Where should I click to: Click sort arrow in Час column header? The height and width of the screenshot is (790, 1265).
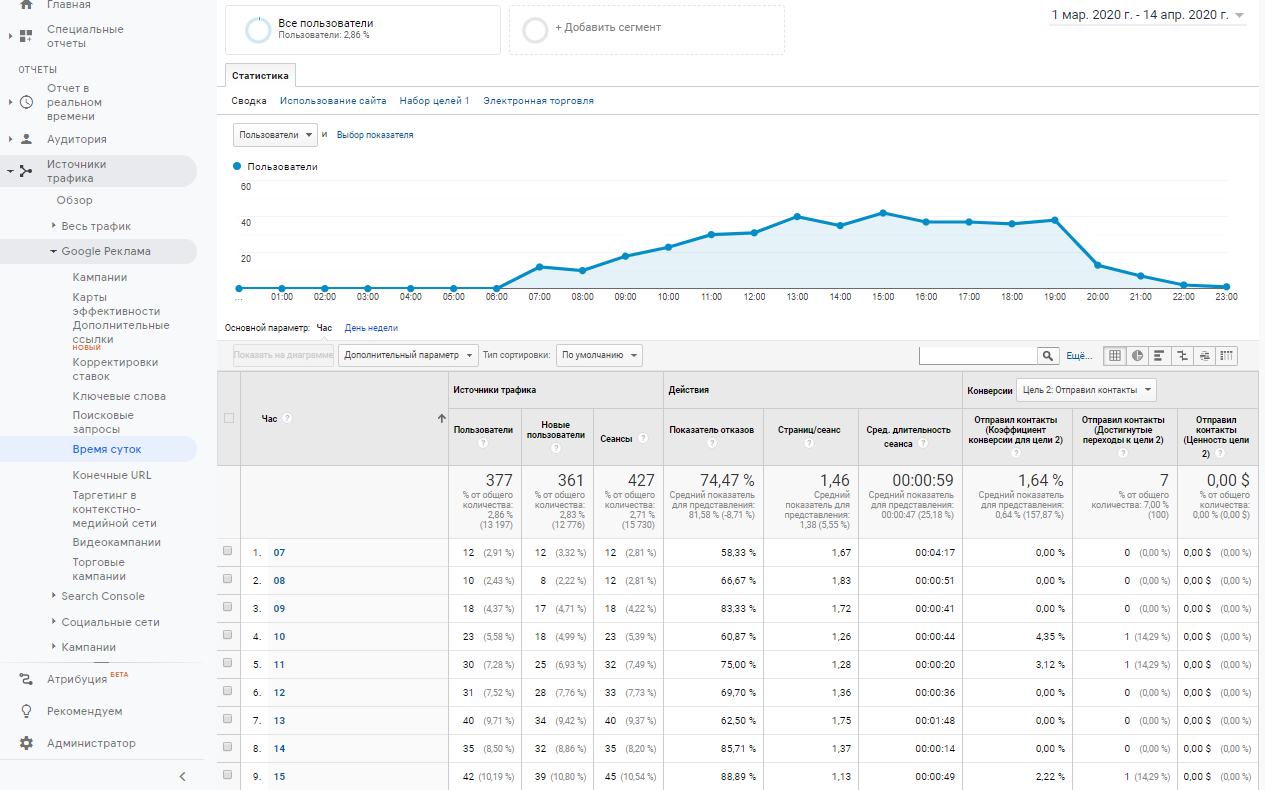441,419
